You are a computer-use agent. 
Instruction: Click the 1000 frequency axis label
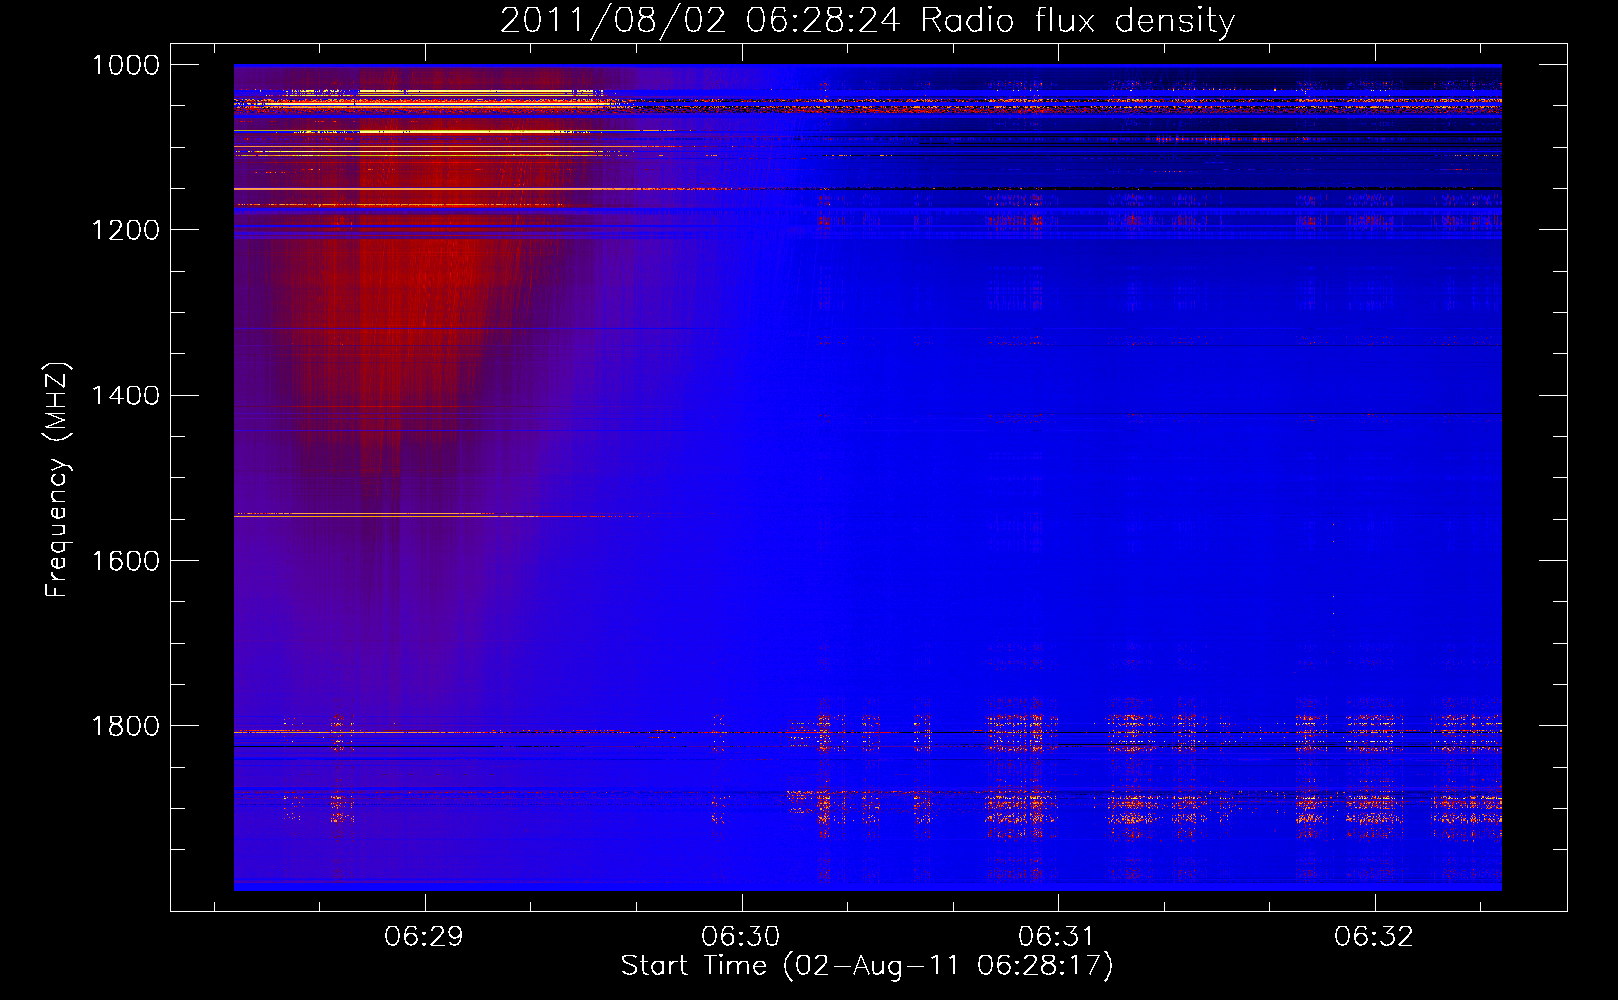(x=125, y=65)
